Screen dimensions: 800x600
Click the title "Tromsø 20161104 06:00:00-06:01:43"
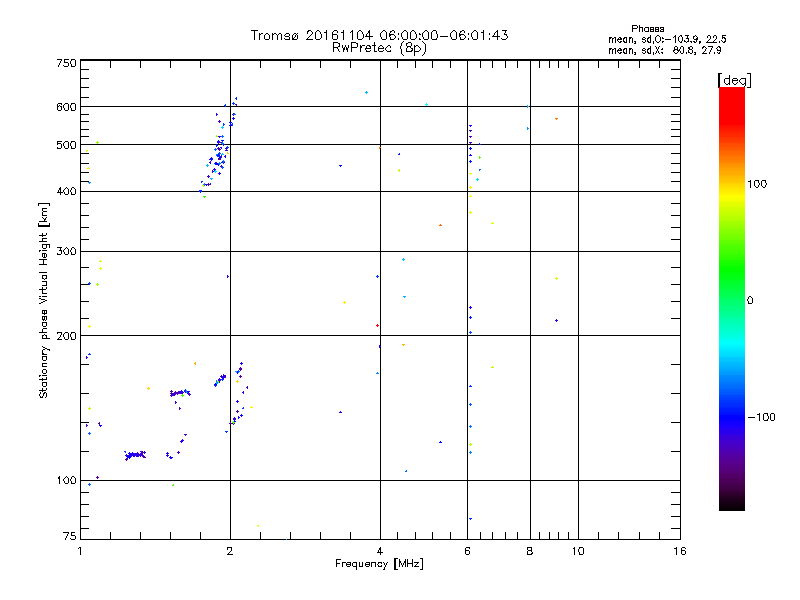point(379,35)
